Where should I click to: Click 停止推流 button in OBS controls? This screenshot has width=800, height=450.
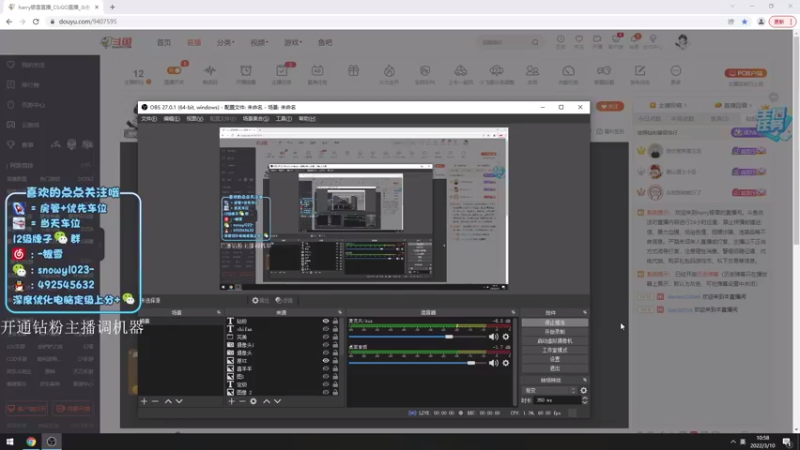(555, 322)
